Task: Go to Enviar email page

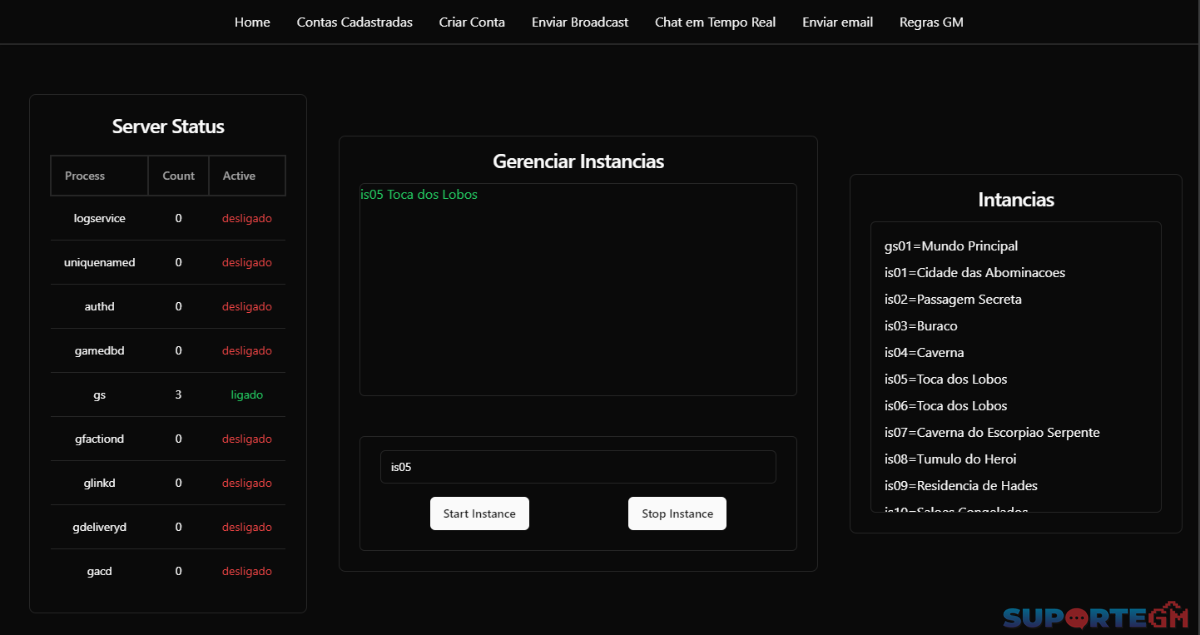Action: 837,22
